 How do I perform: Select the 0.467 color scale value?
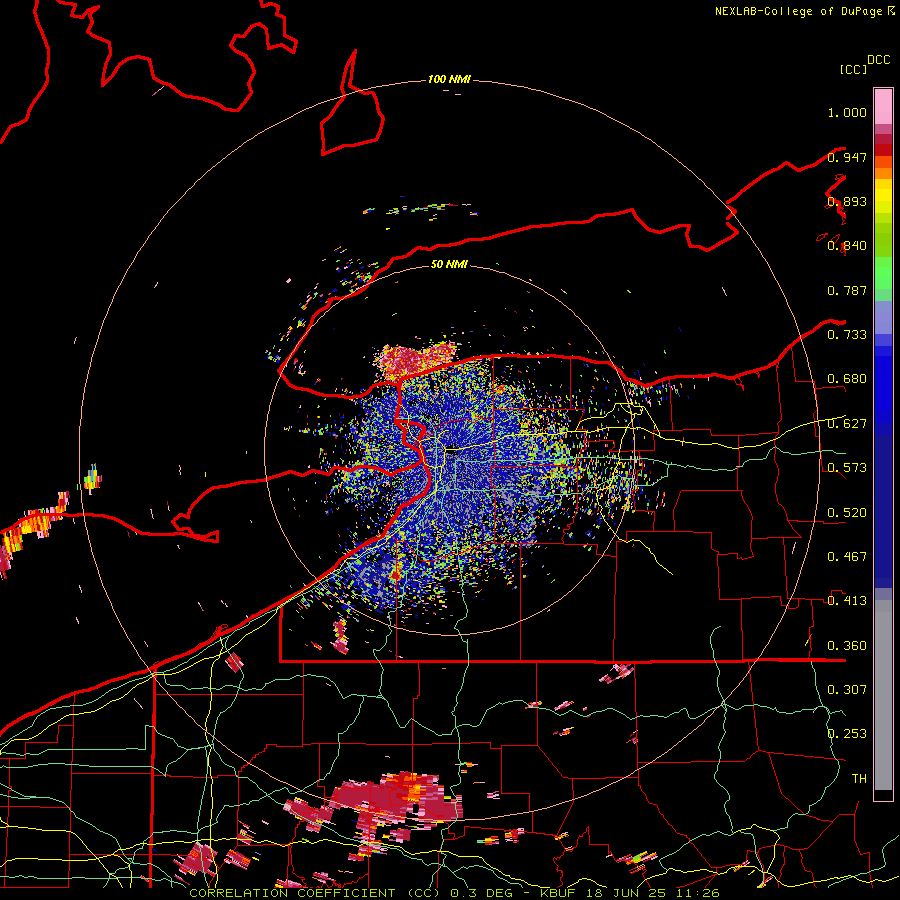pyautogui.click(x=847, y=557)
